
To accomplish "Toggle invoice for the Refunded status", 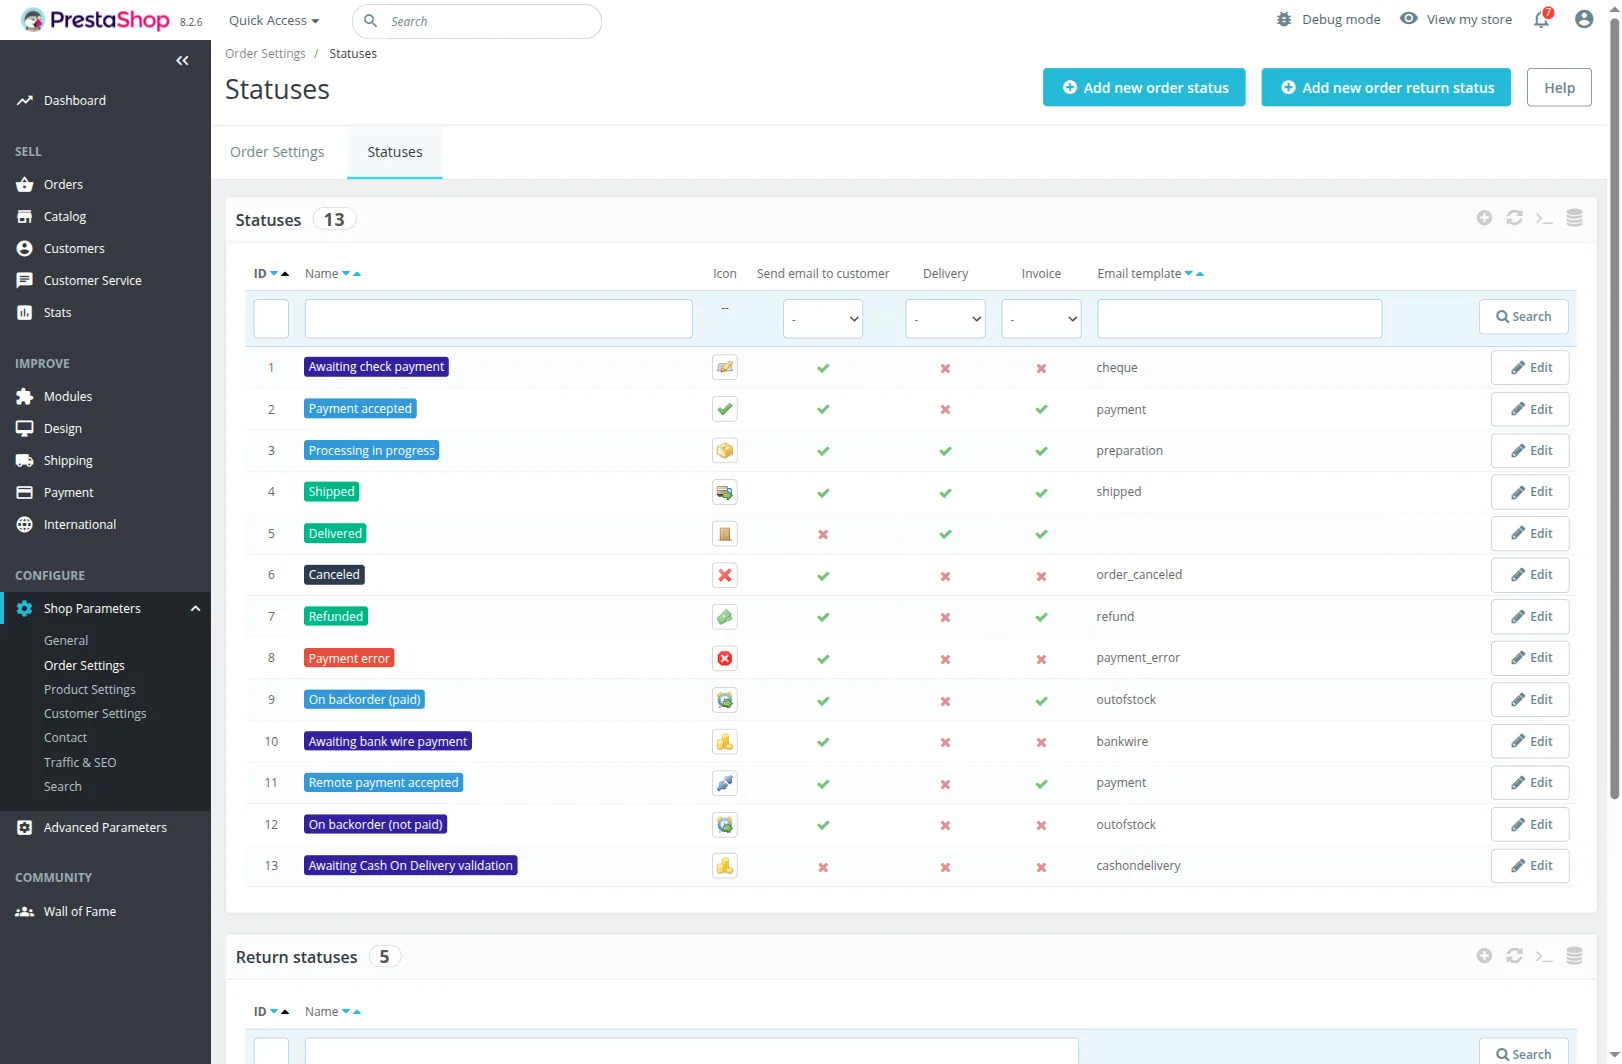I will (1041, 617).
